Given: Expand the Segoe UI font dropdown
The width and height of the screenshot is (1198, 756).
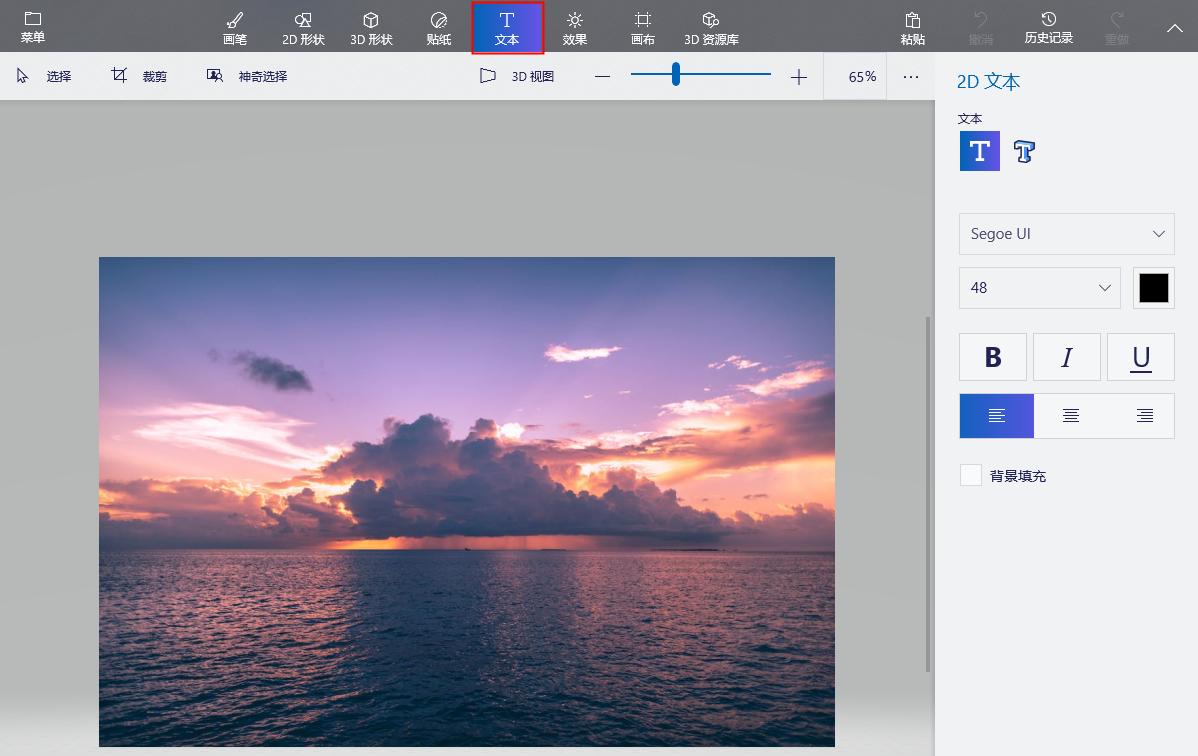Looking at the screenshot, I should pyautogui.click(x=1067, y=234).
